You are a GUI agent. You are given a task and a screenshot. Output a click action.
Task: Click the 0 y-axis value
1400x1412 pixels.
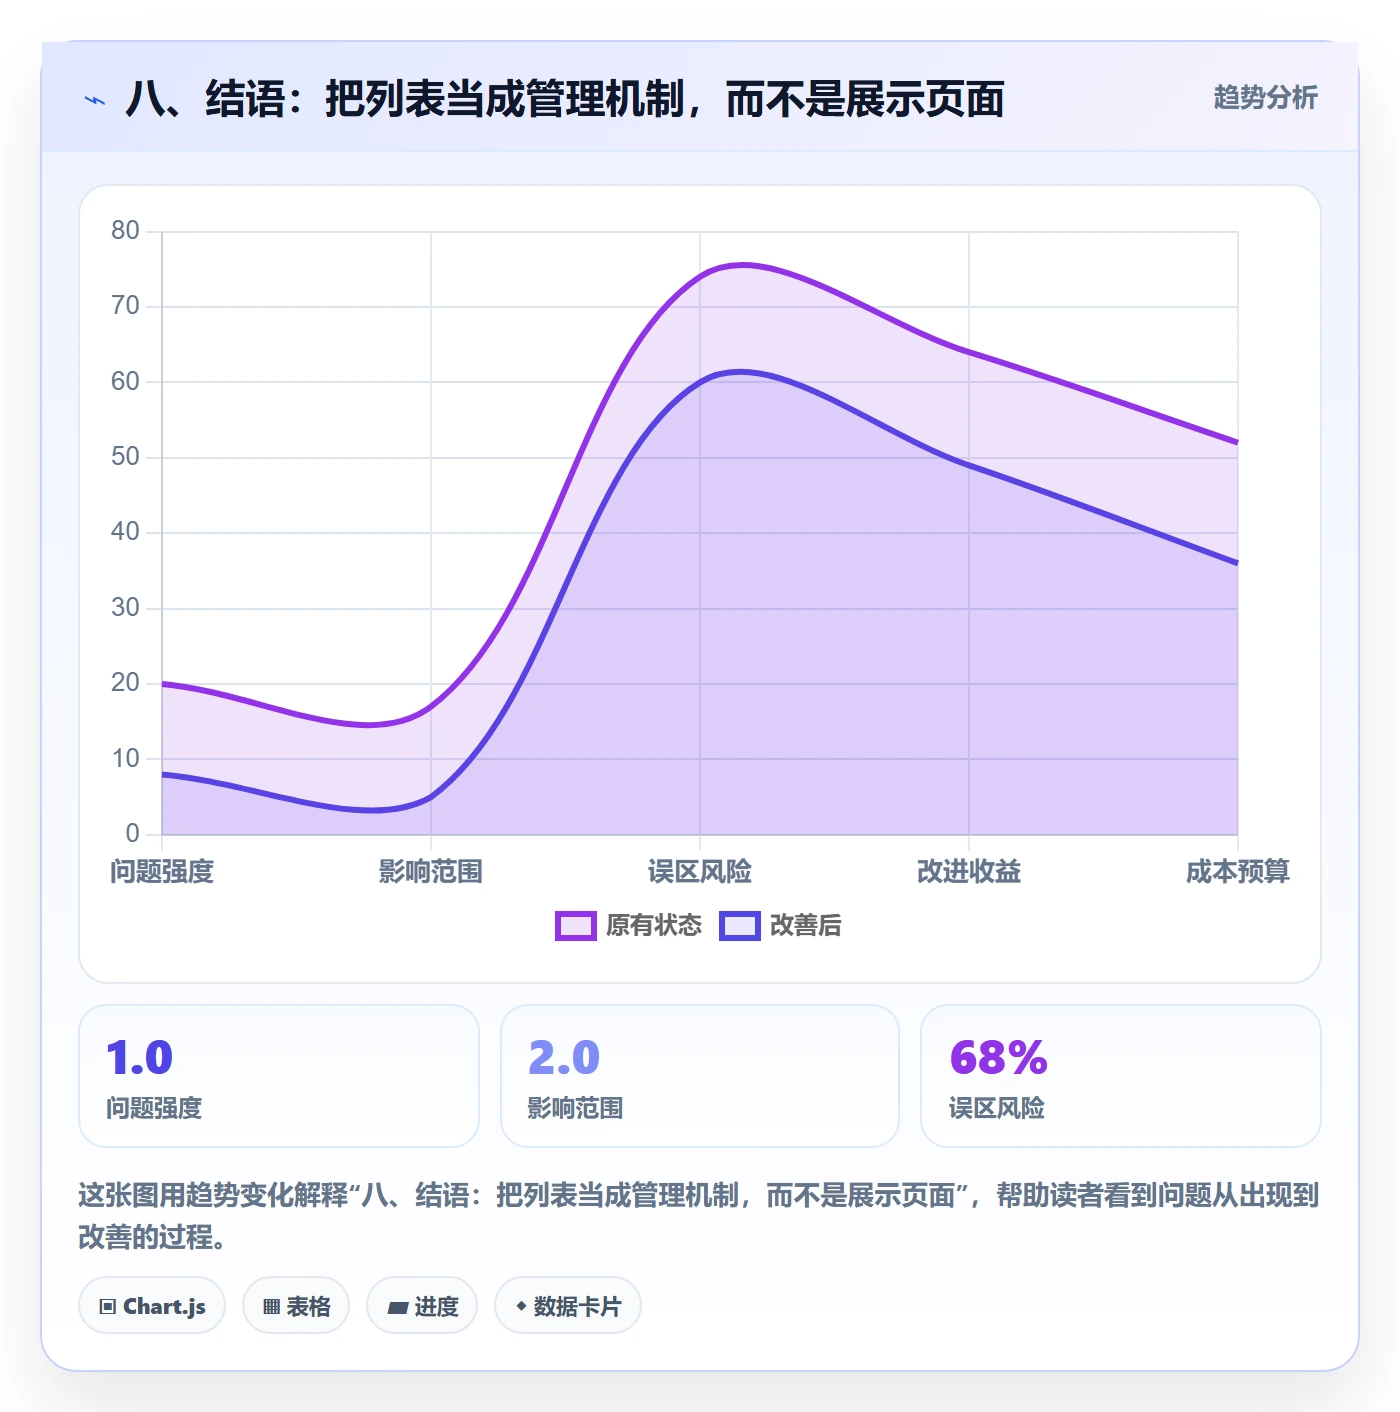[x=132, y=833]
